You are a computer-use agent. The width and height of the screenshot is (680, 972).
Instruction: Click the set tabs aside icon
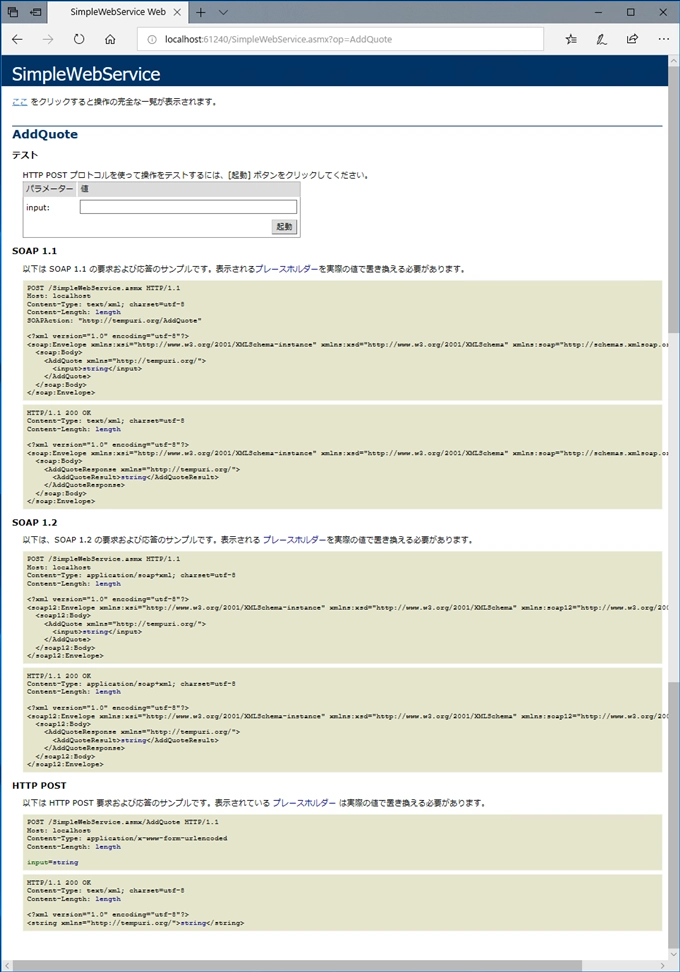pyautogui.click(x=36, y=12)
